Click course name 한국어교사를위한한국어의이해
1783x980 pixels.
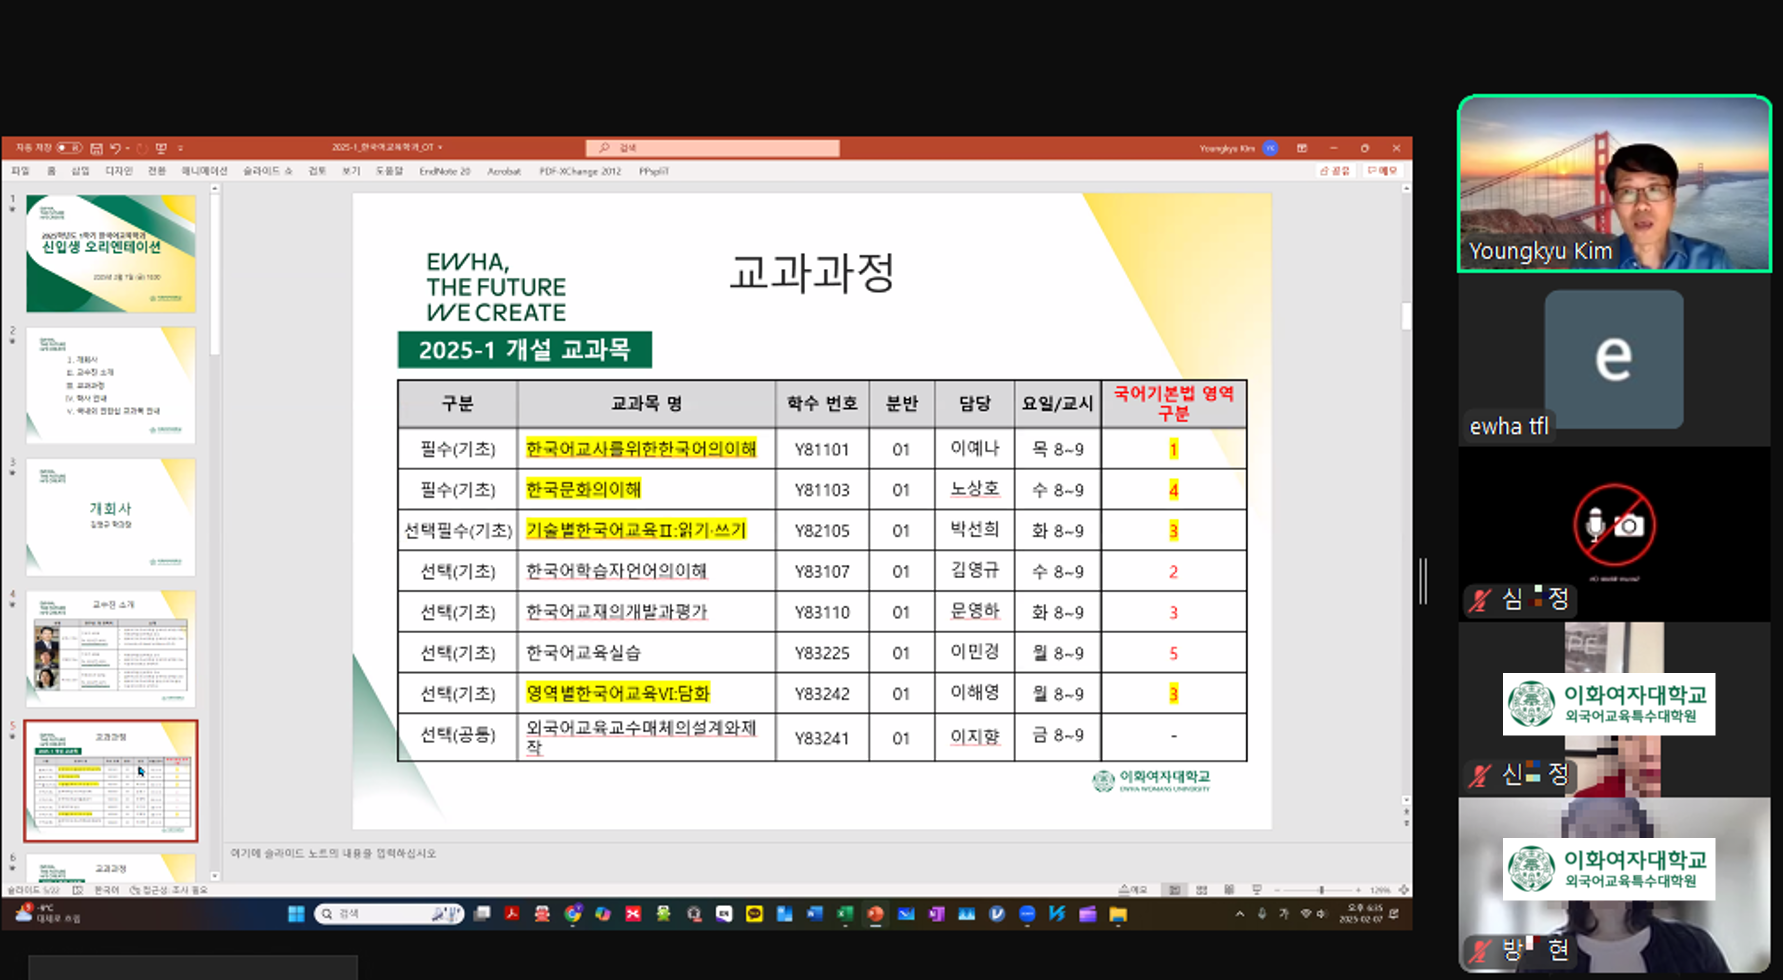click(x=641, y=449)
